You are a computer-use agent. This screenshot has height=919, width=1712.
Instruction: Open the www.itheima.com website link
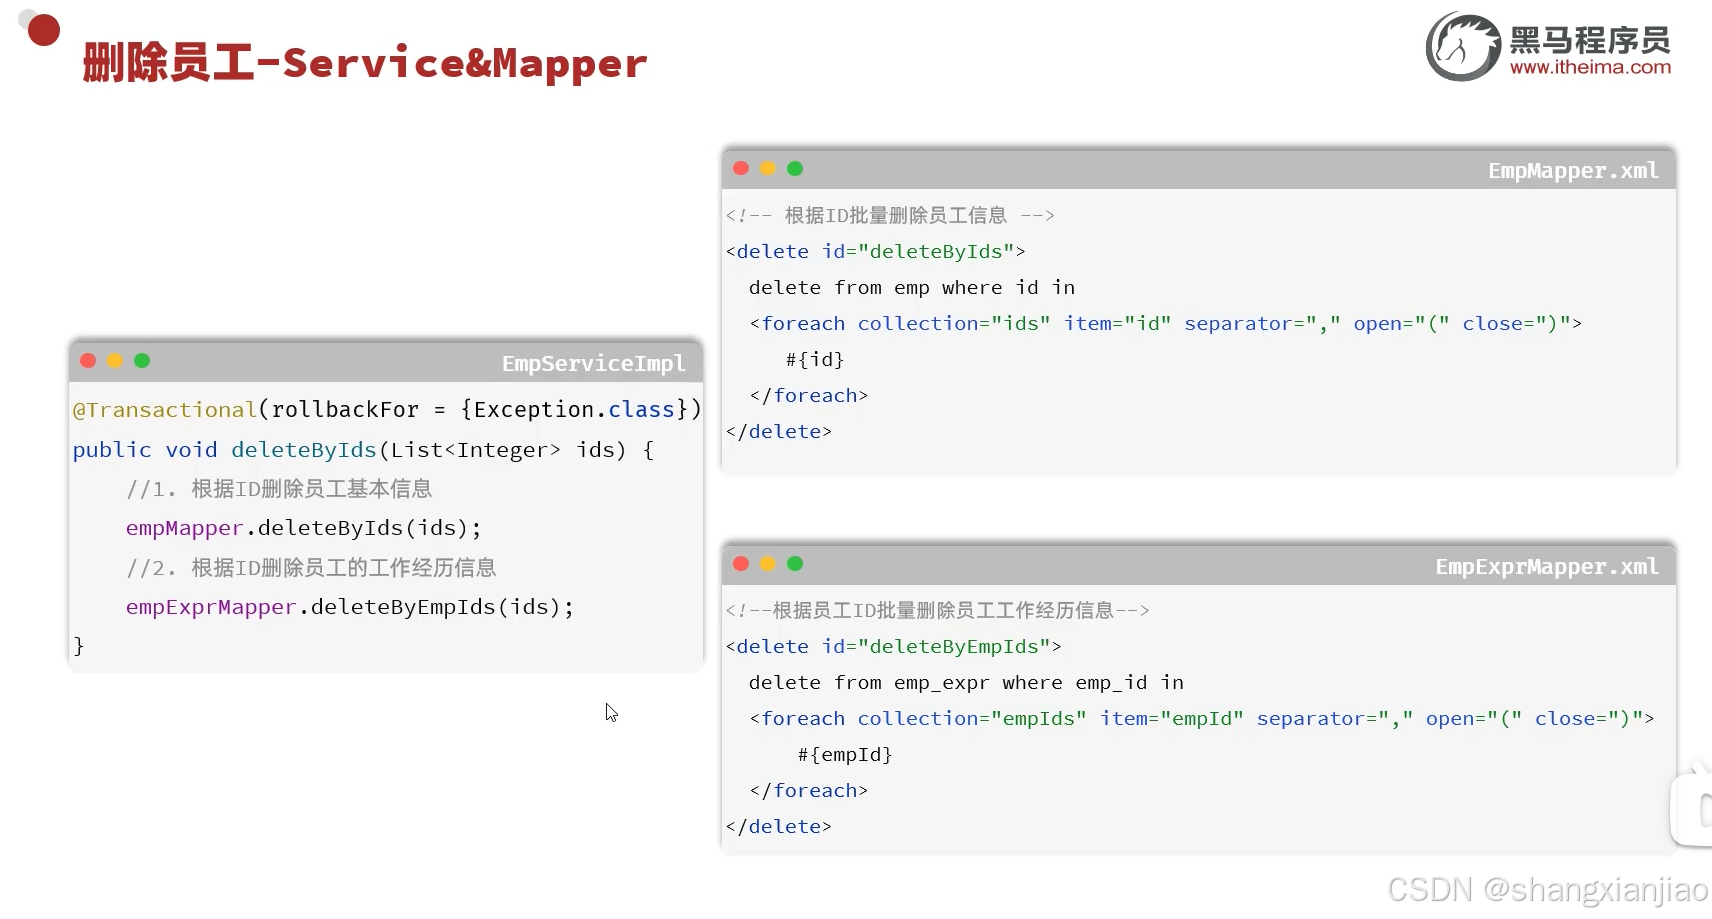pyautogui.click(x=1591, y=67)
